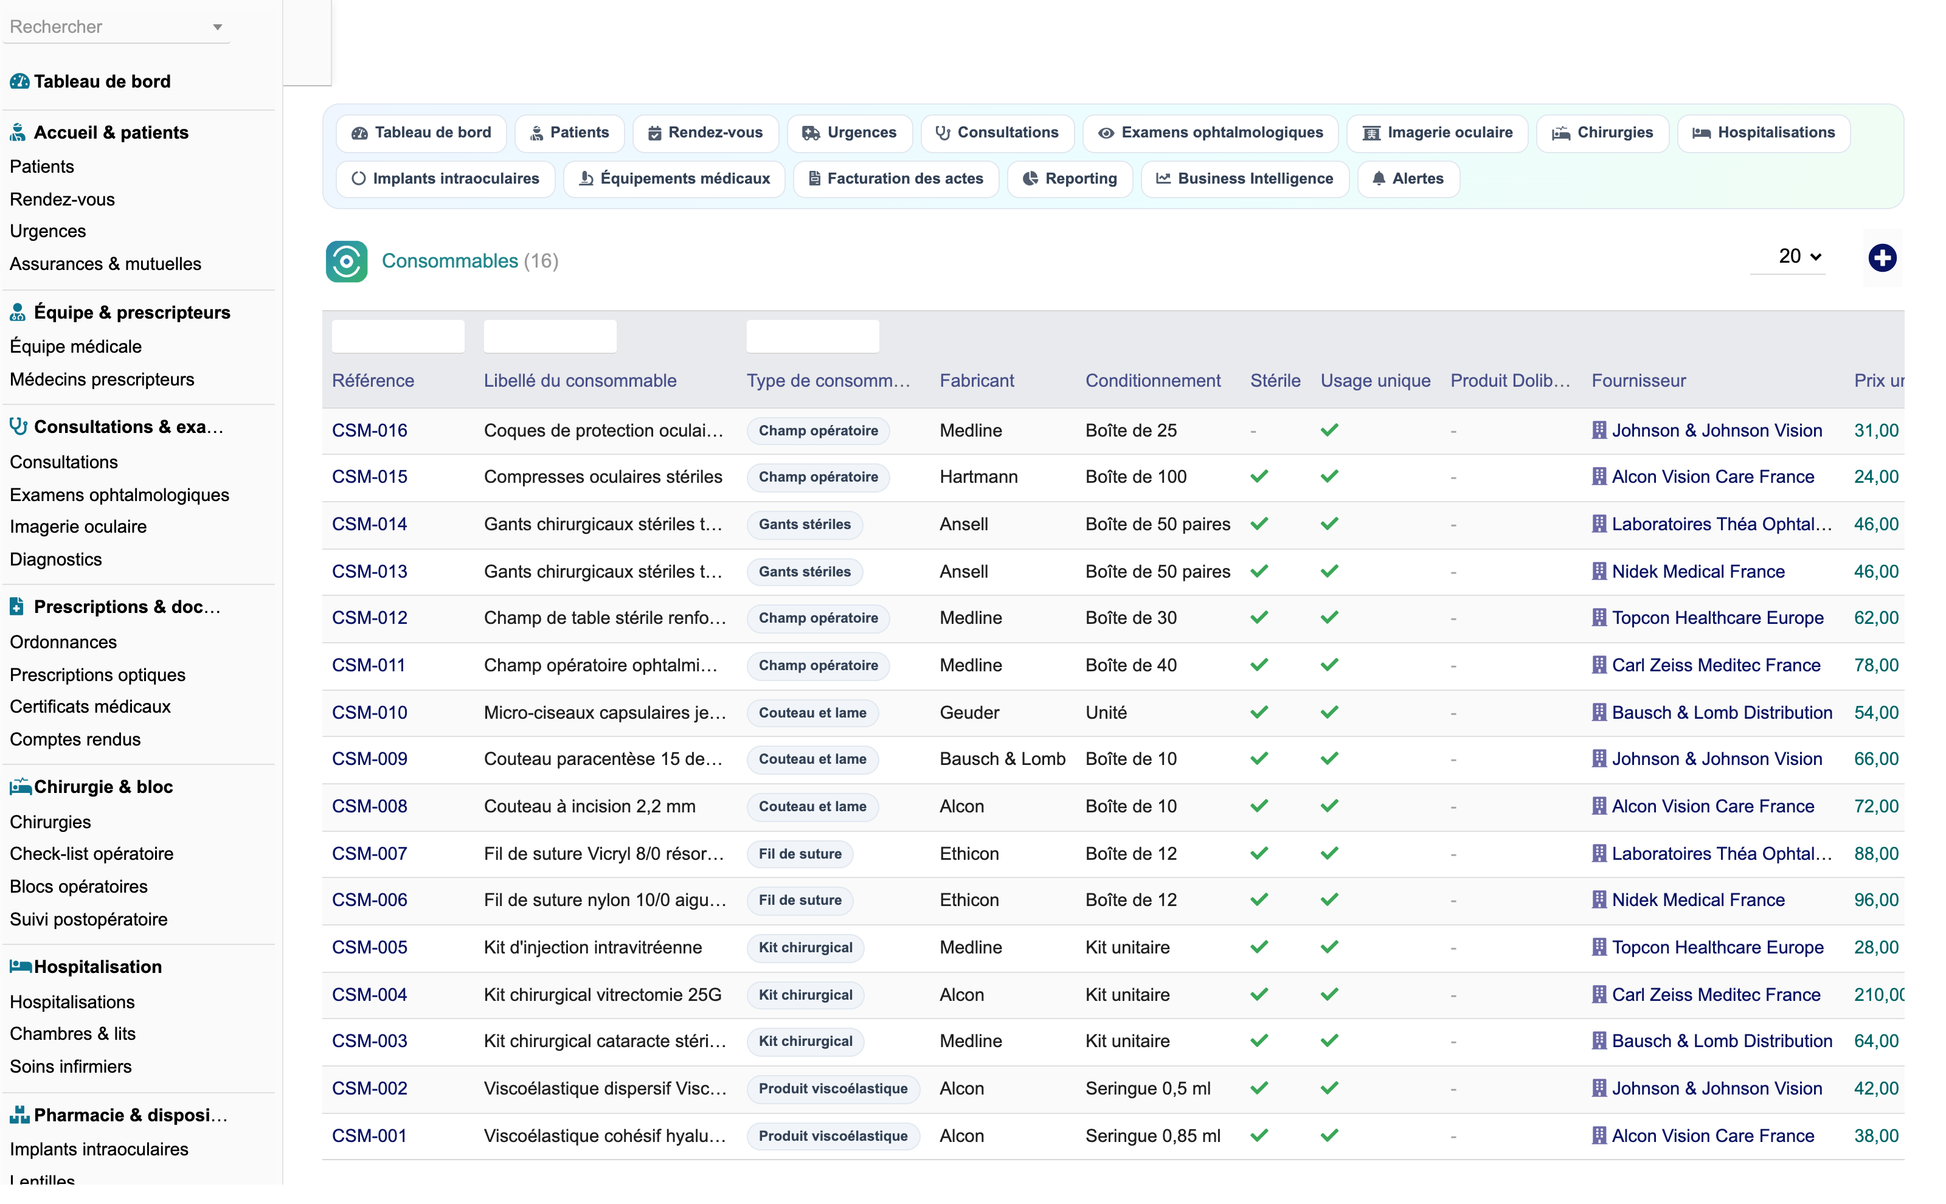
Task: Open Suivi postopératoire in sidebar
Action: point(89,919)
